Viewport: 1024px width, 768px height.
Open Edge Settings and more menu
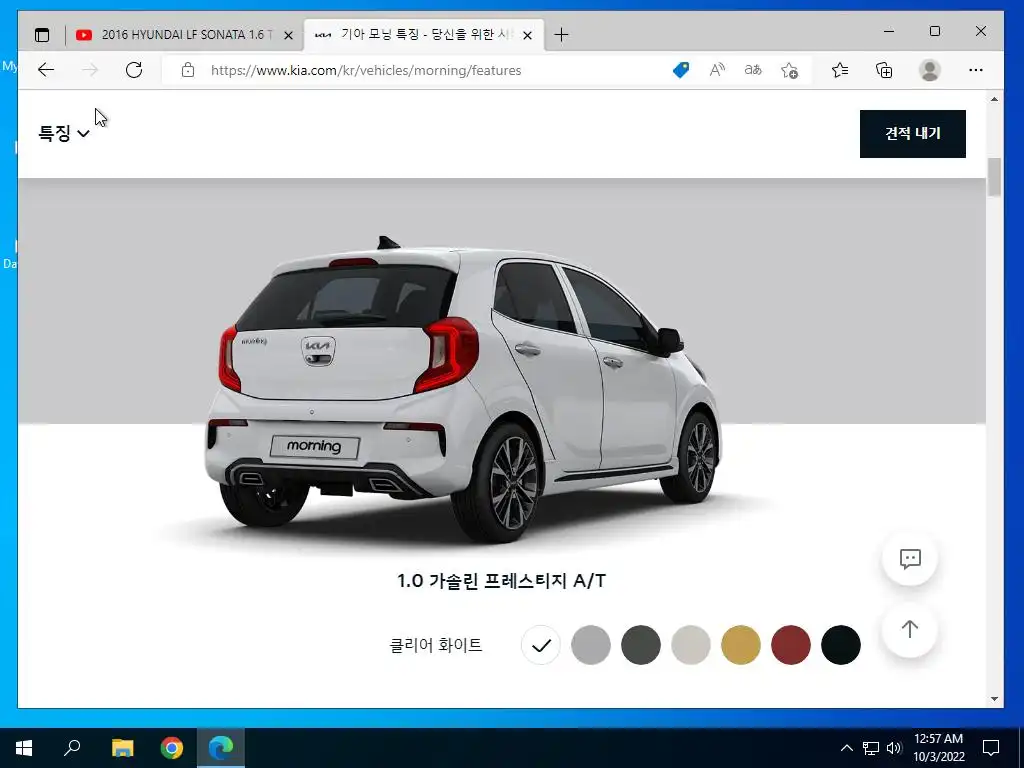tap(976, 70)
